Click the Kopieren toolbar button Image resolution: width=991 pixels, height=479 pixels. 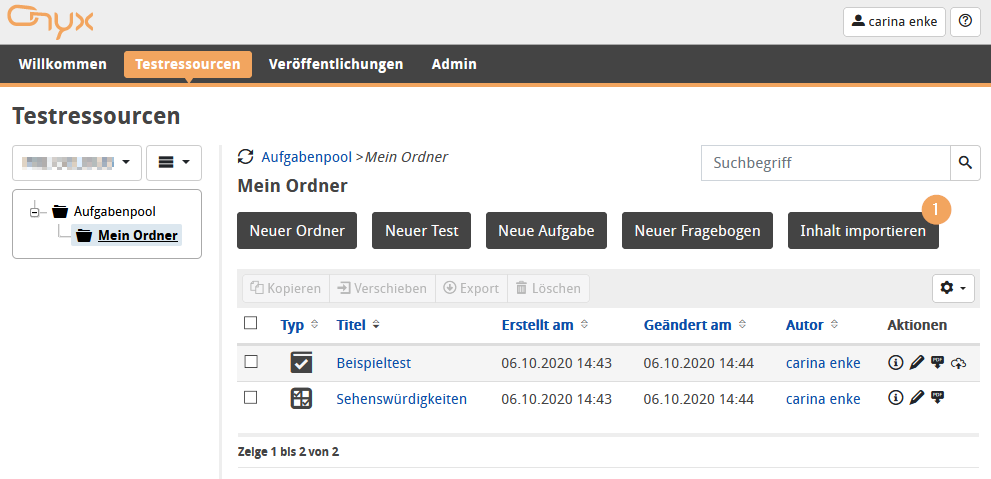286,288
